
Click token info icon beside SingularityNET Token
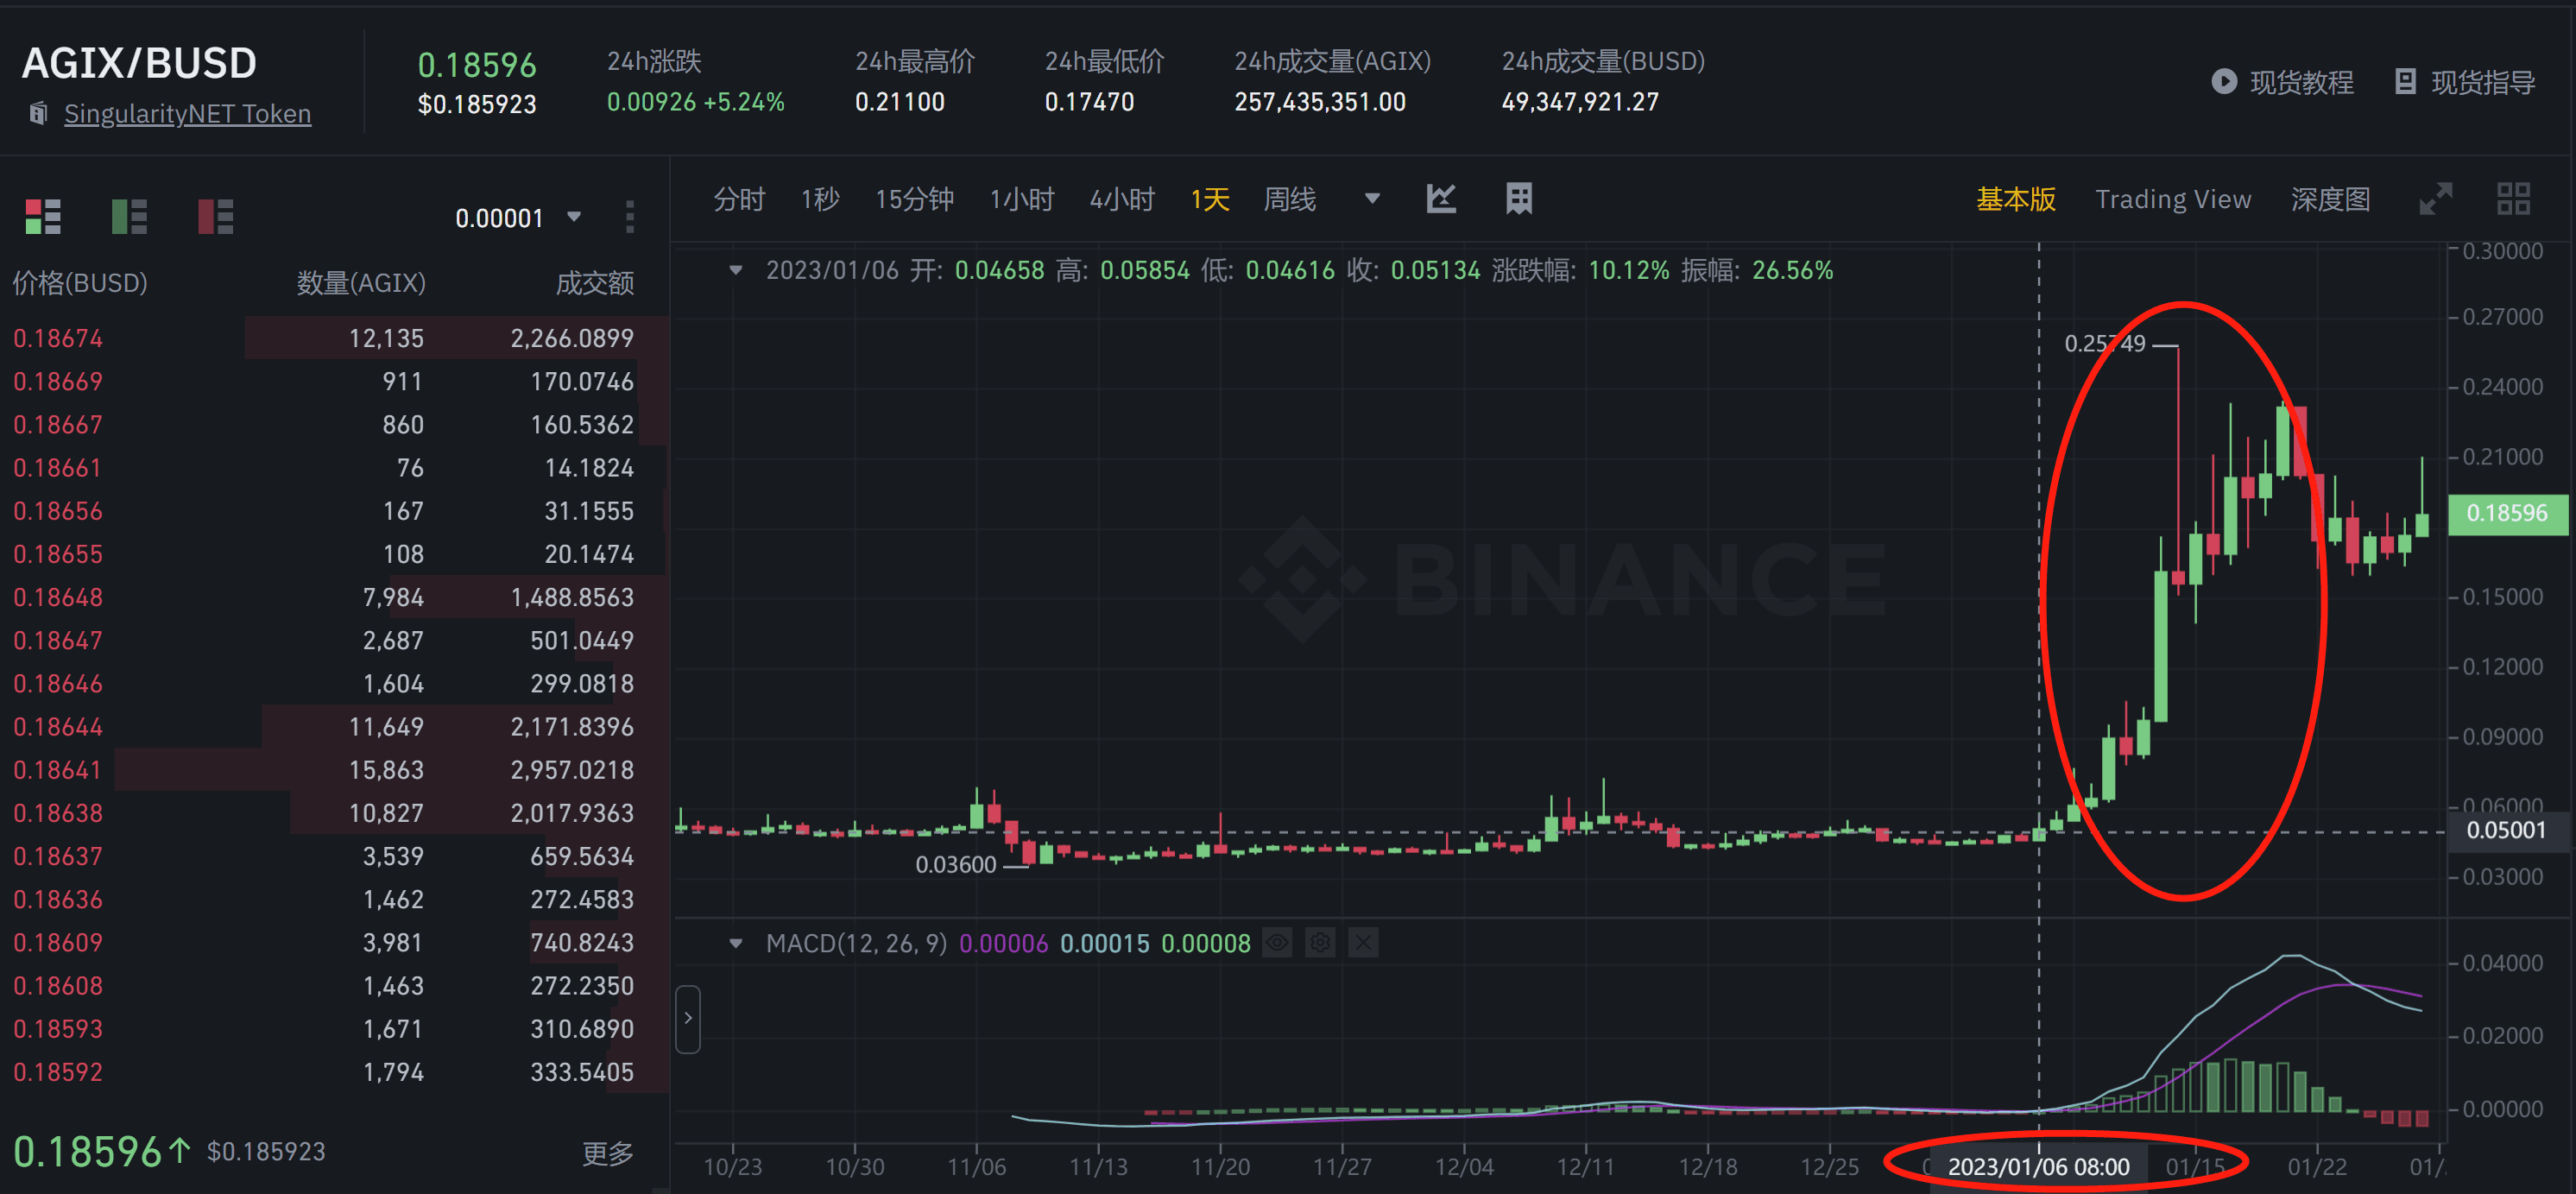(38, 113)
